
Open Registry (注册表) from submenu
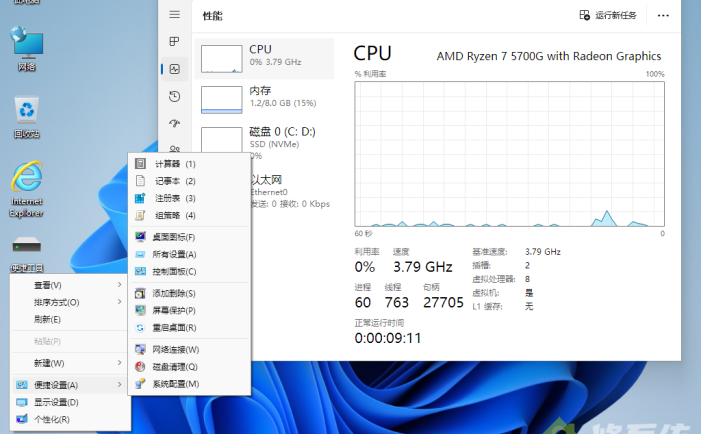click(189, 198)
